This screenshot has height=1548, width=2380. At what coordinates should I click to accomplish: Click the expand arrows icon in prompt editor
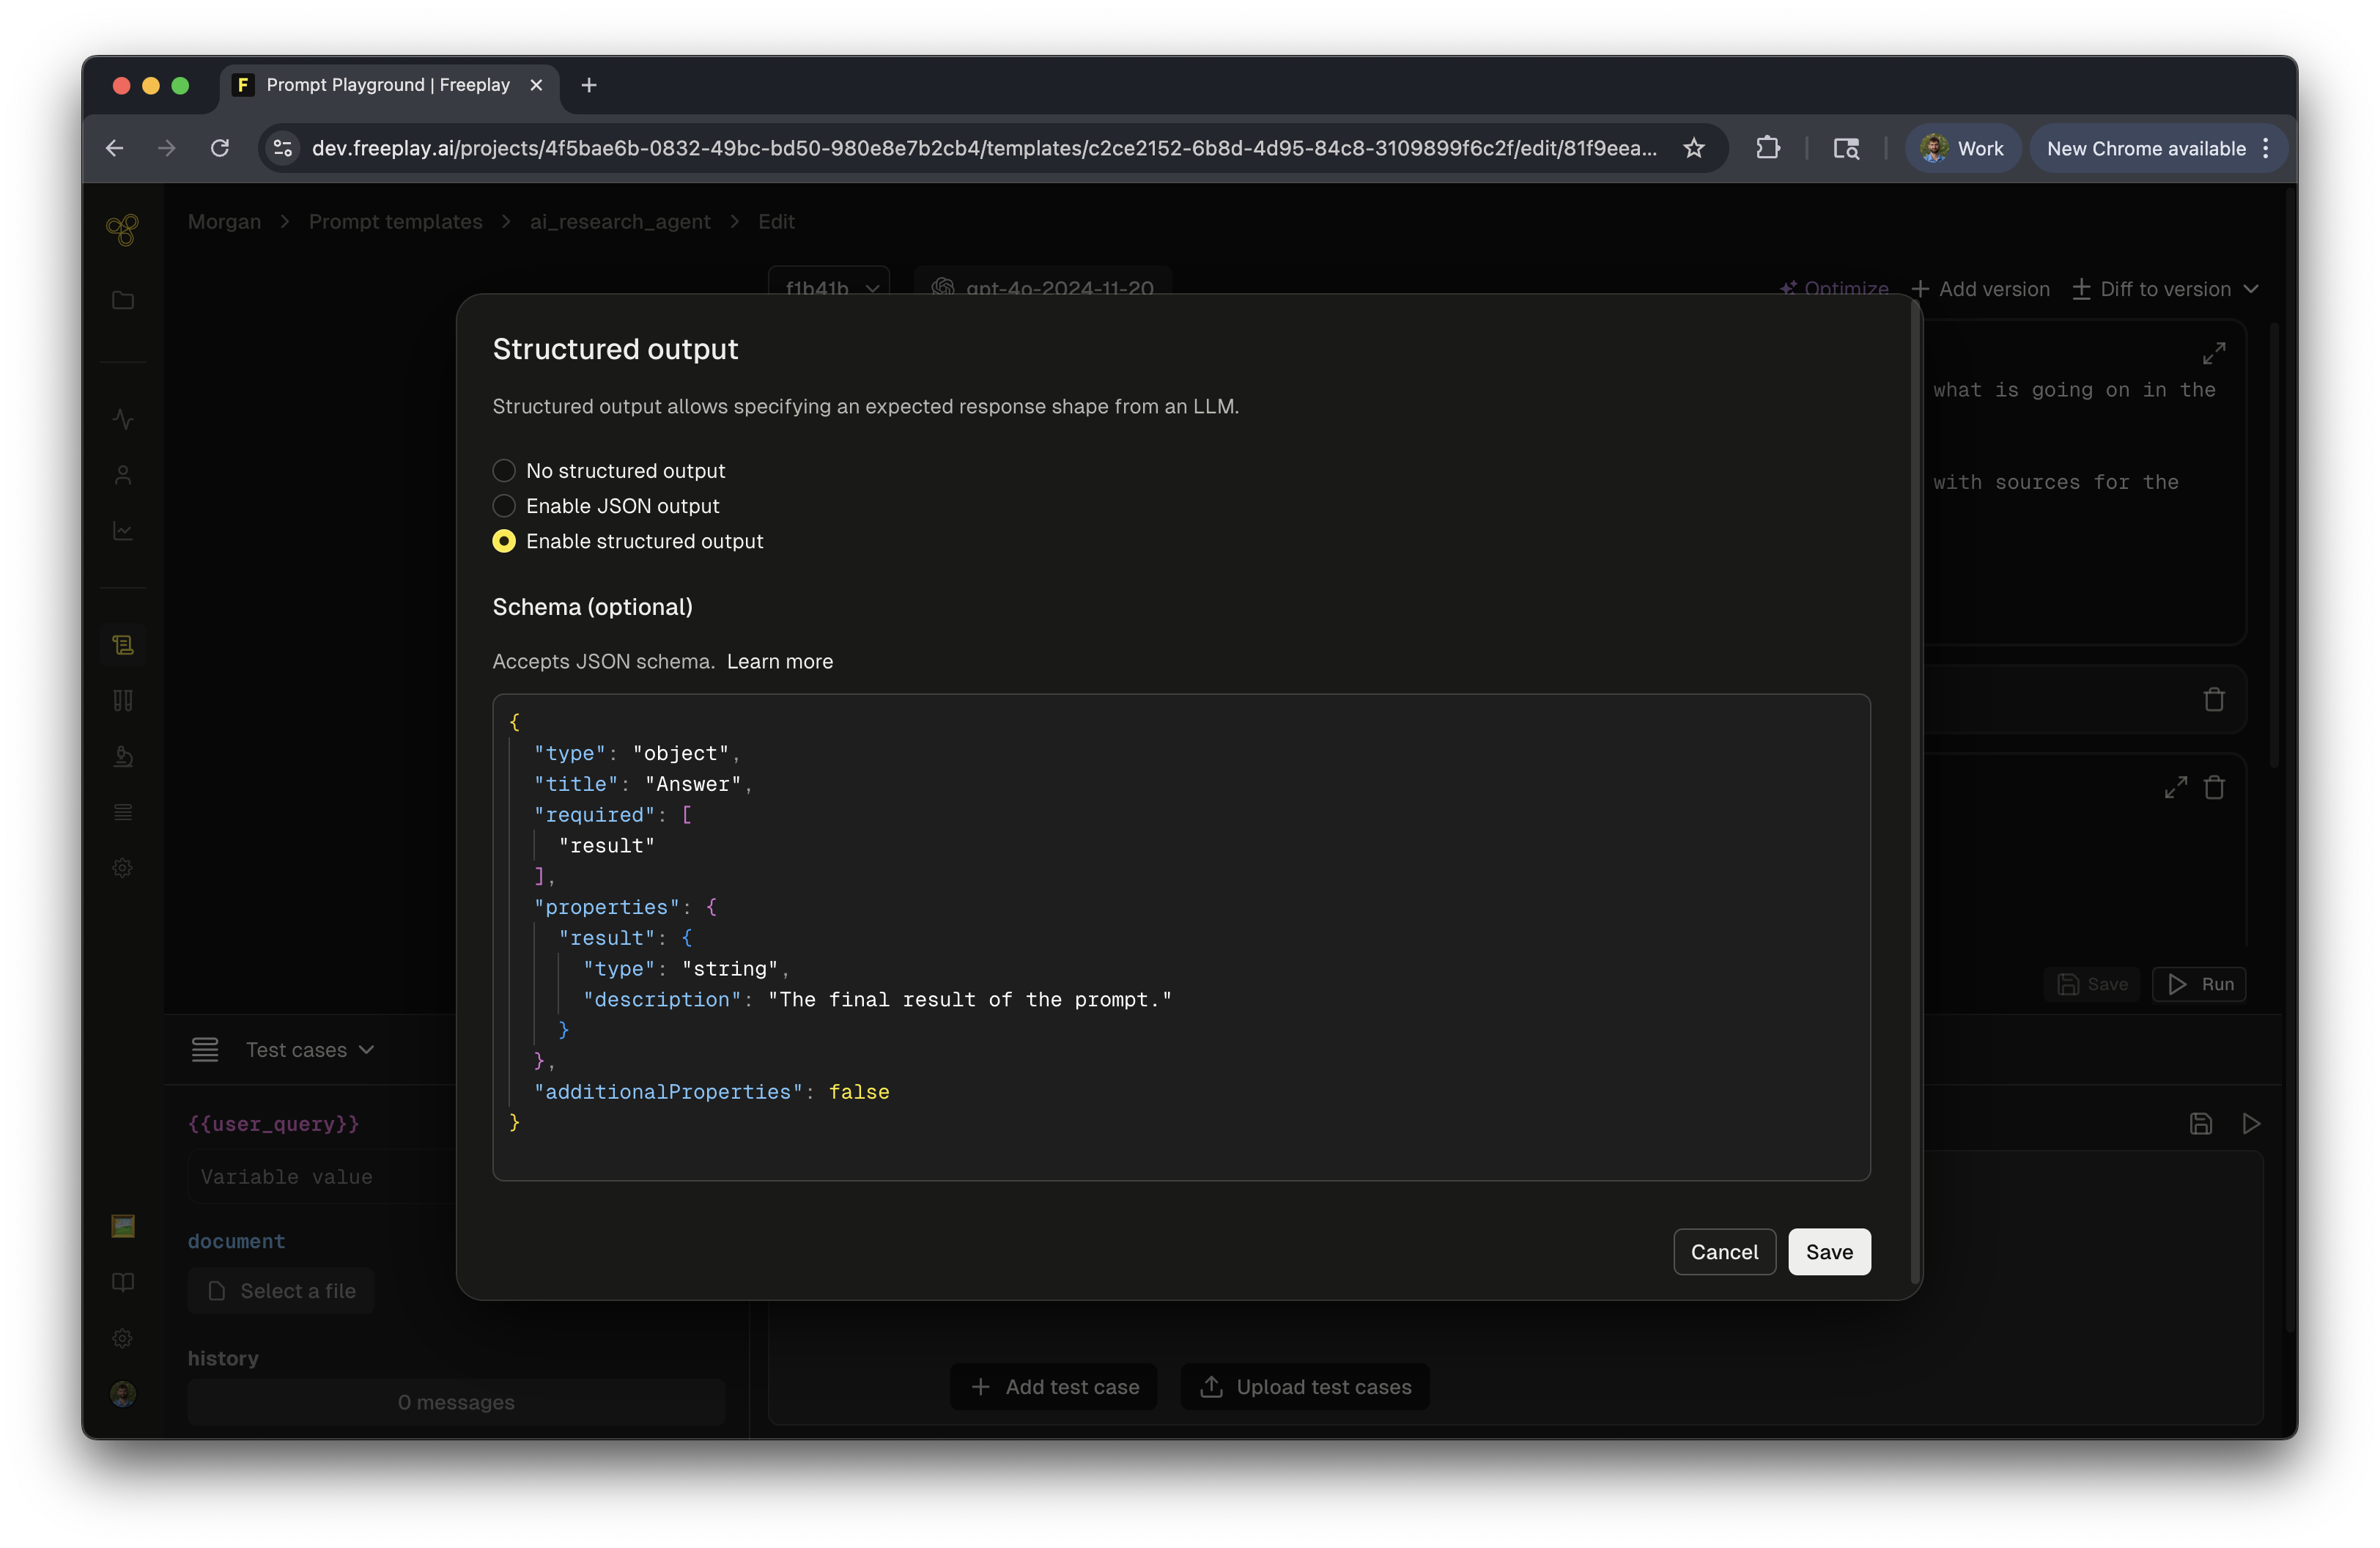click(2213, 353)
